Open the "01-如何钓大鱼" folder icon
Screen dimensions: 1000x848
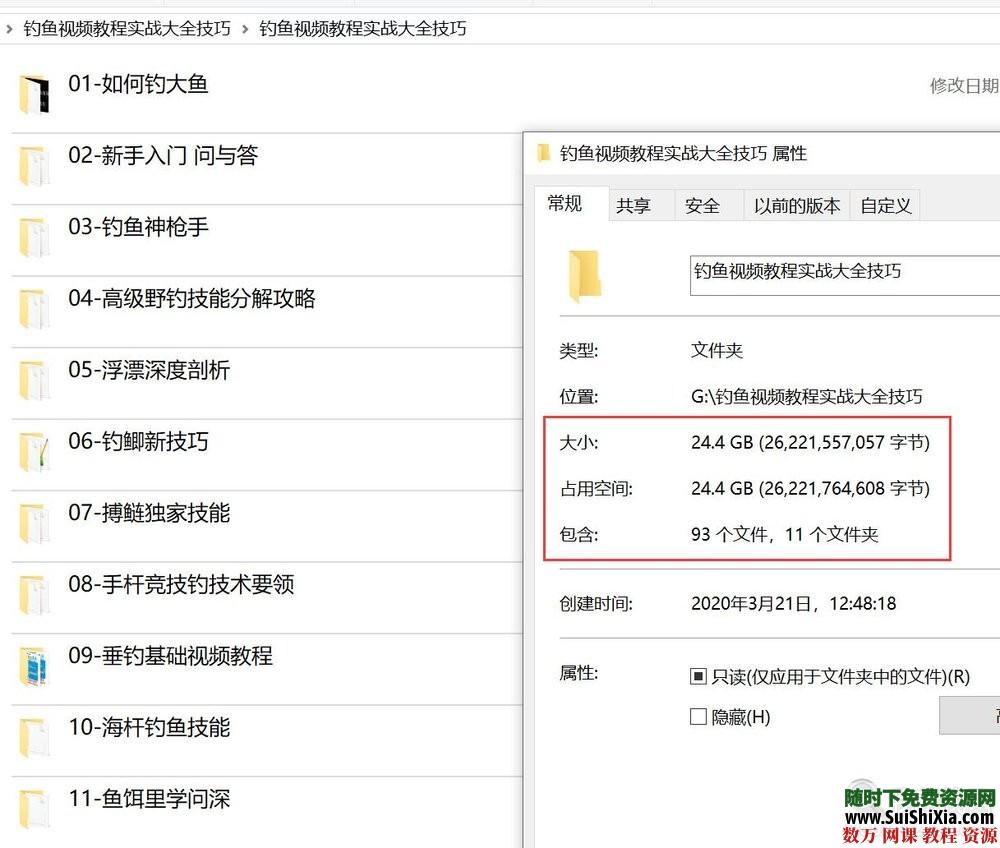pyautogui.click(x=33, y=94)
